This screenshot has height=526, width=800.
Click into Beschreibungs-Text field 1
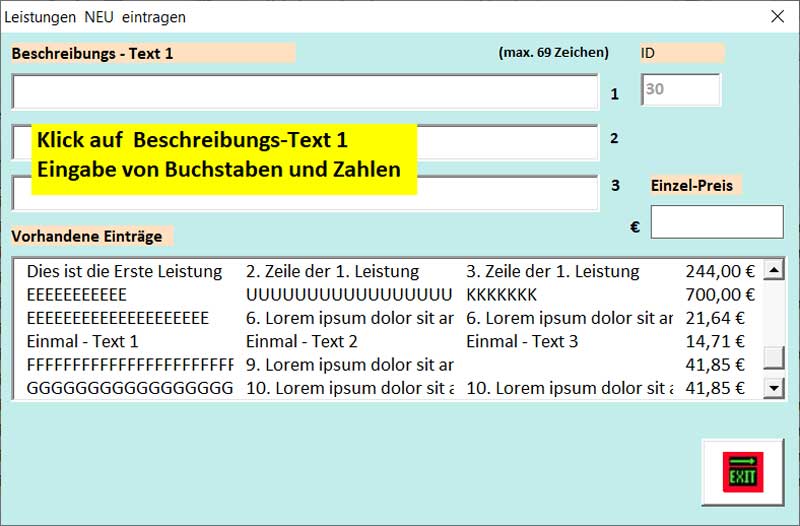(x=305, y=92)
